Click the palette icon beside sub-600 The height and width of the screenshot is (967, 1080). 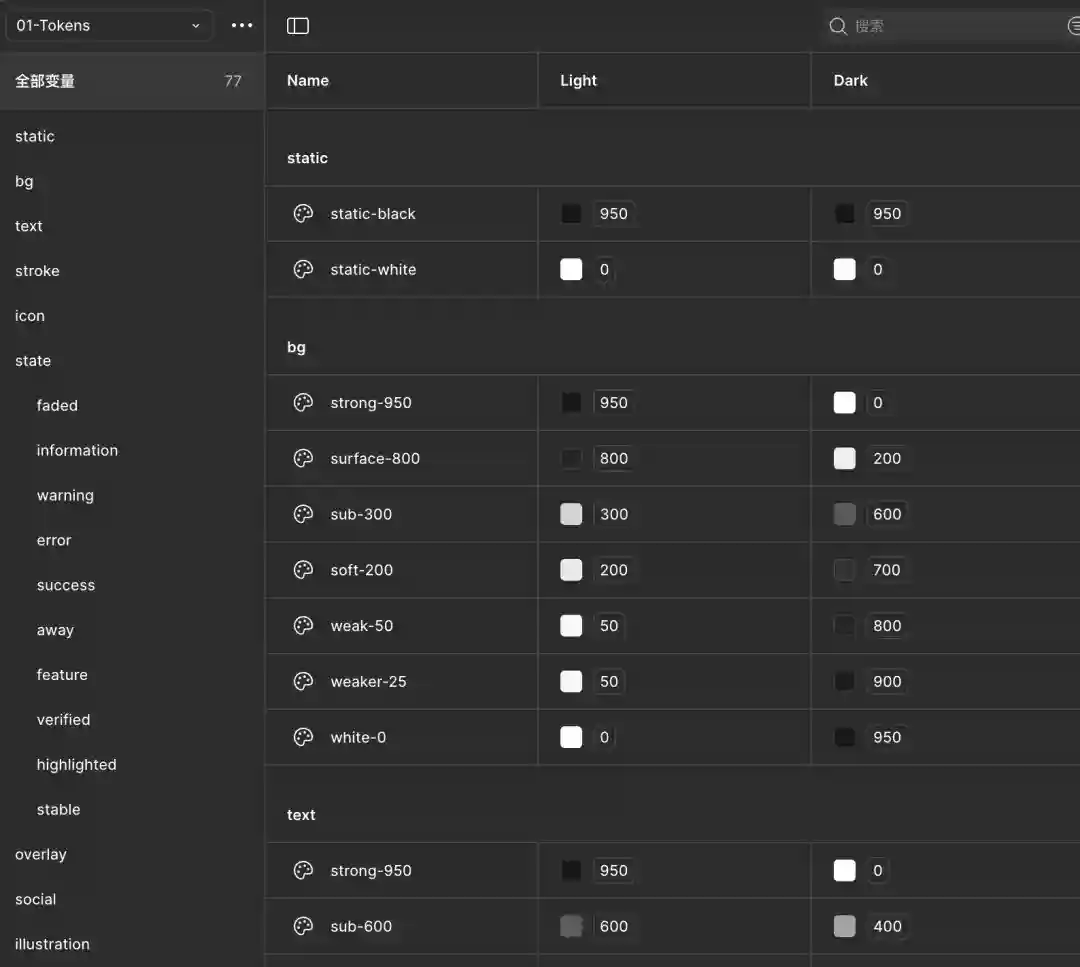303,926
